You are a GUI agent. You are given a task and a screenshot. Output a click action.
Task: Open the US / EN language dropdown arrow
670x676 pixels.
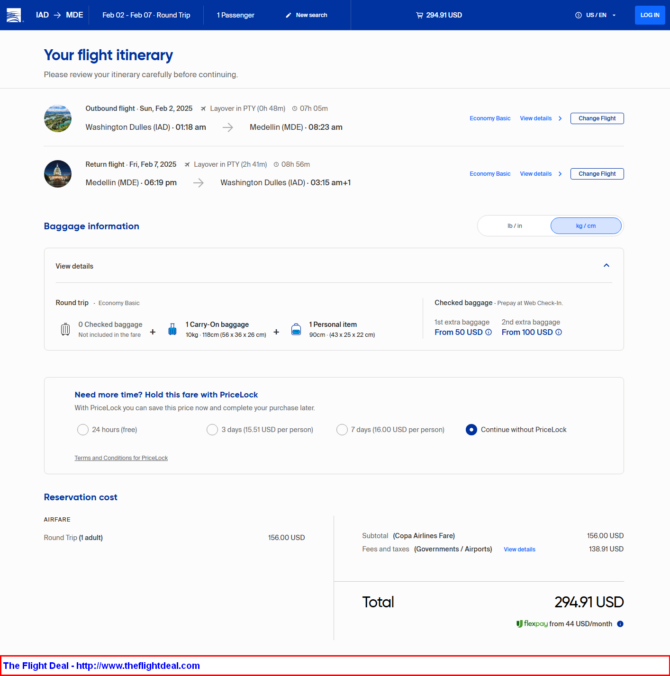coord(614,16)
